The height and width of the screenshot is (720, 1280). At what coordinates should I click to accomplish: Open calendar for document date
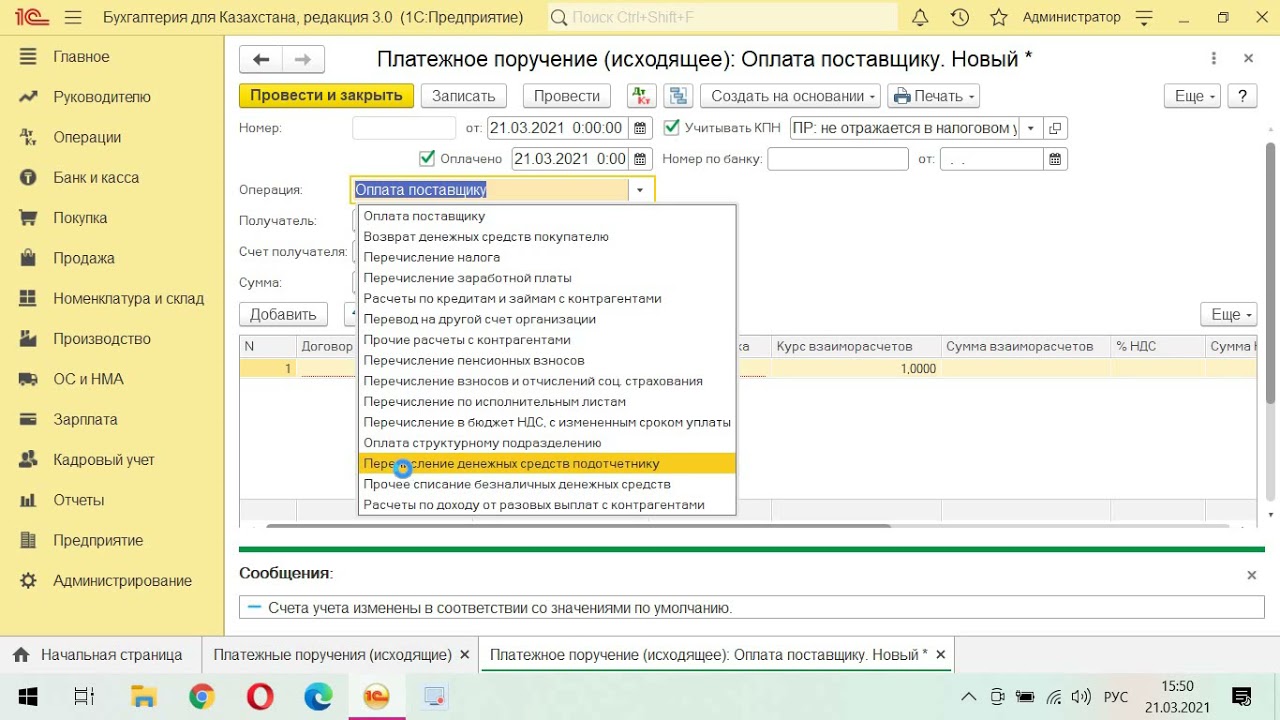[x=641, y=128]
